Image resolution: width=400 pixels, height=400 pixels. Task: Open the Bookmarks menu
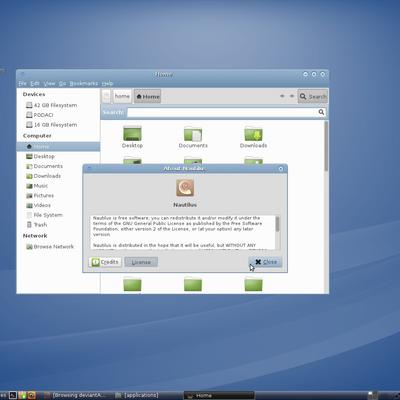[84, 83]
